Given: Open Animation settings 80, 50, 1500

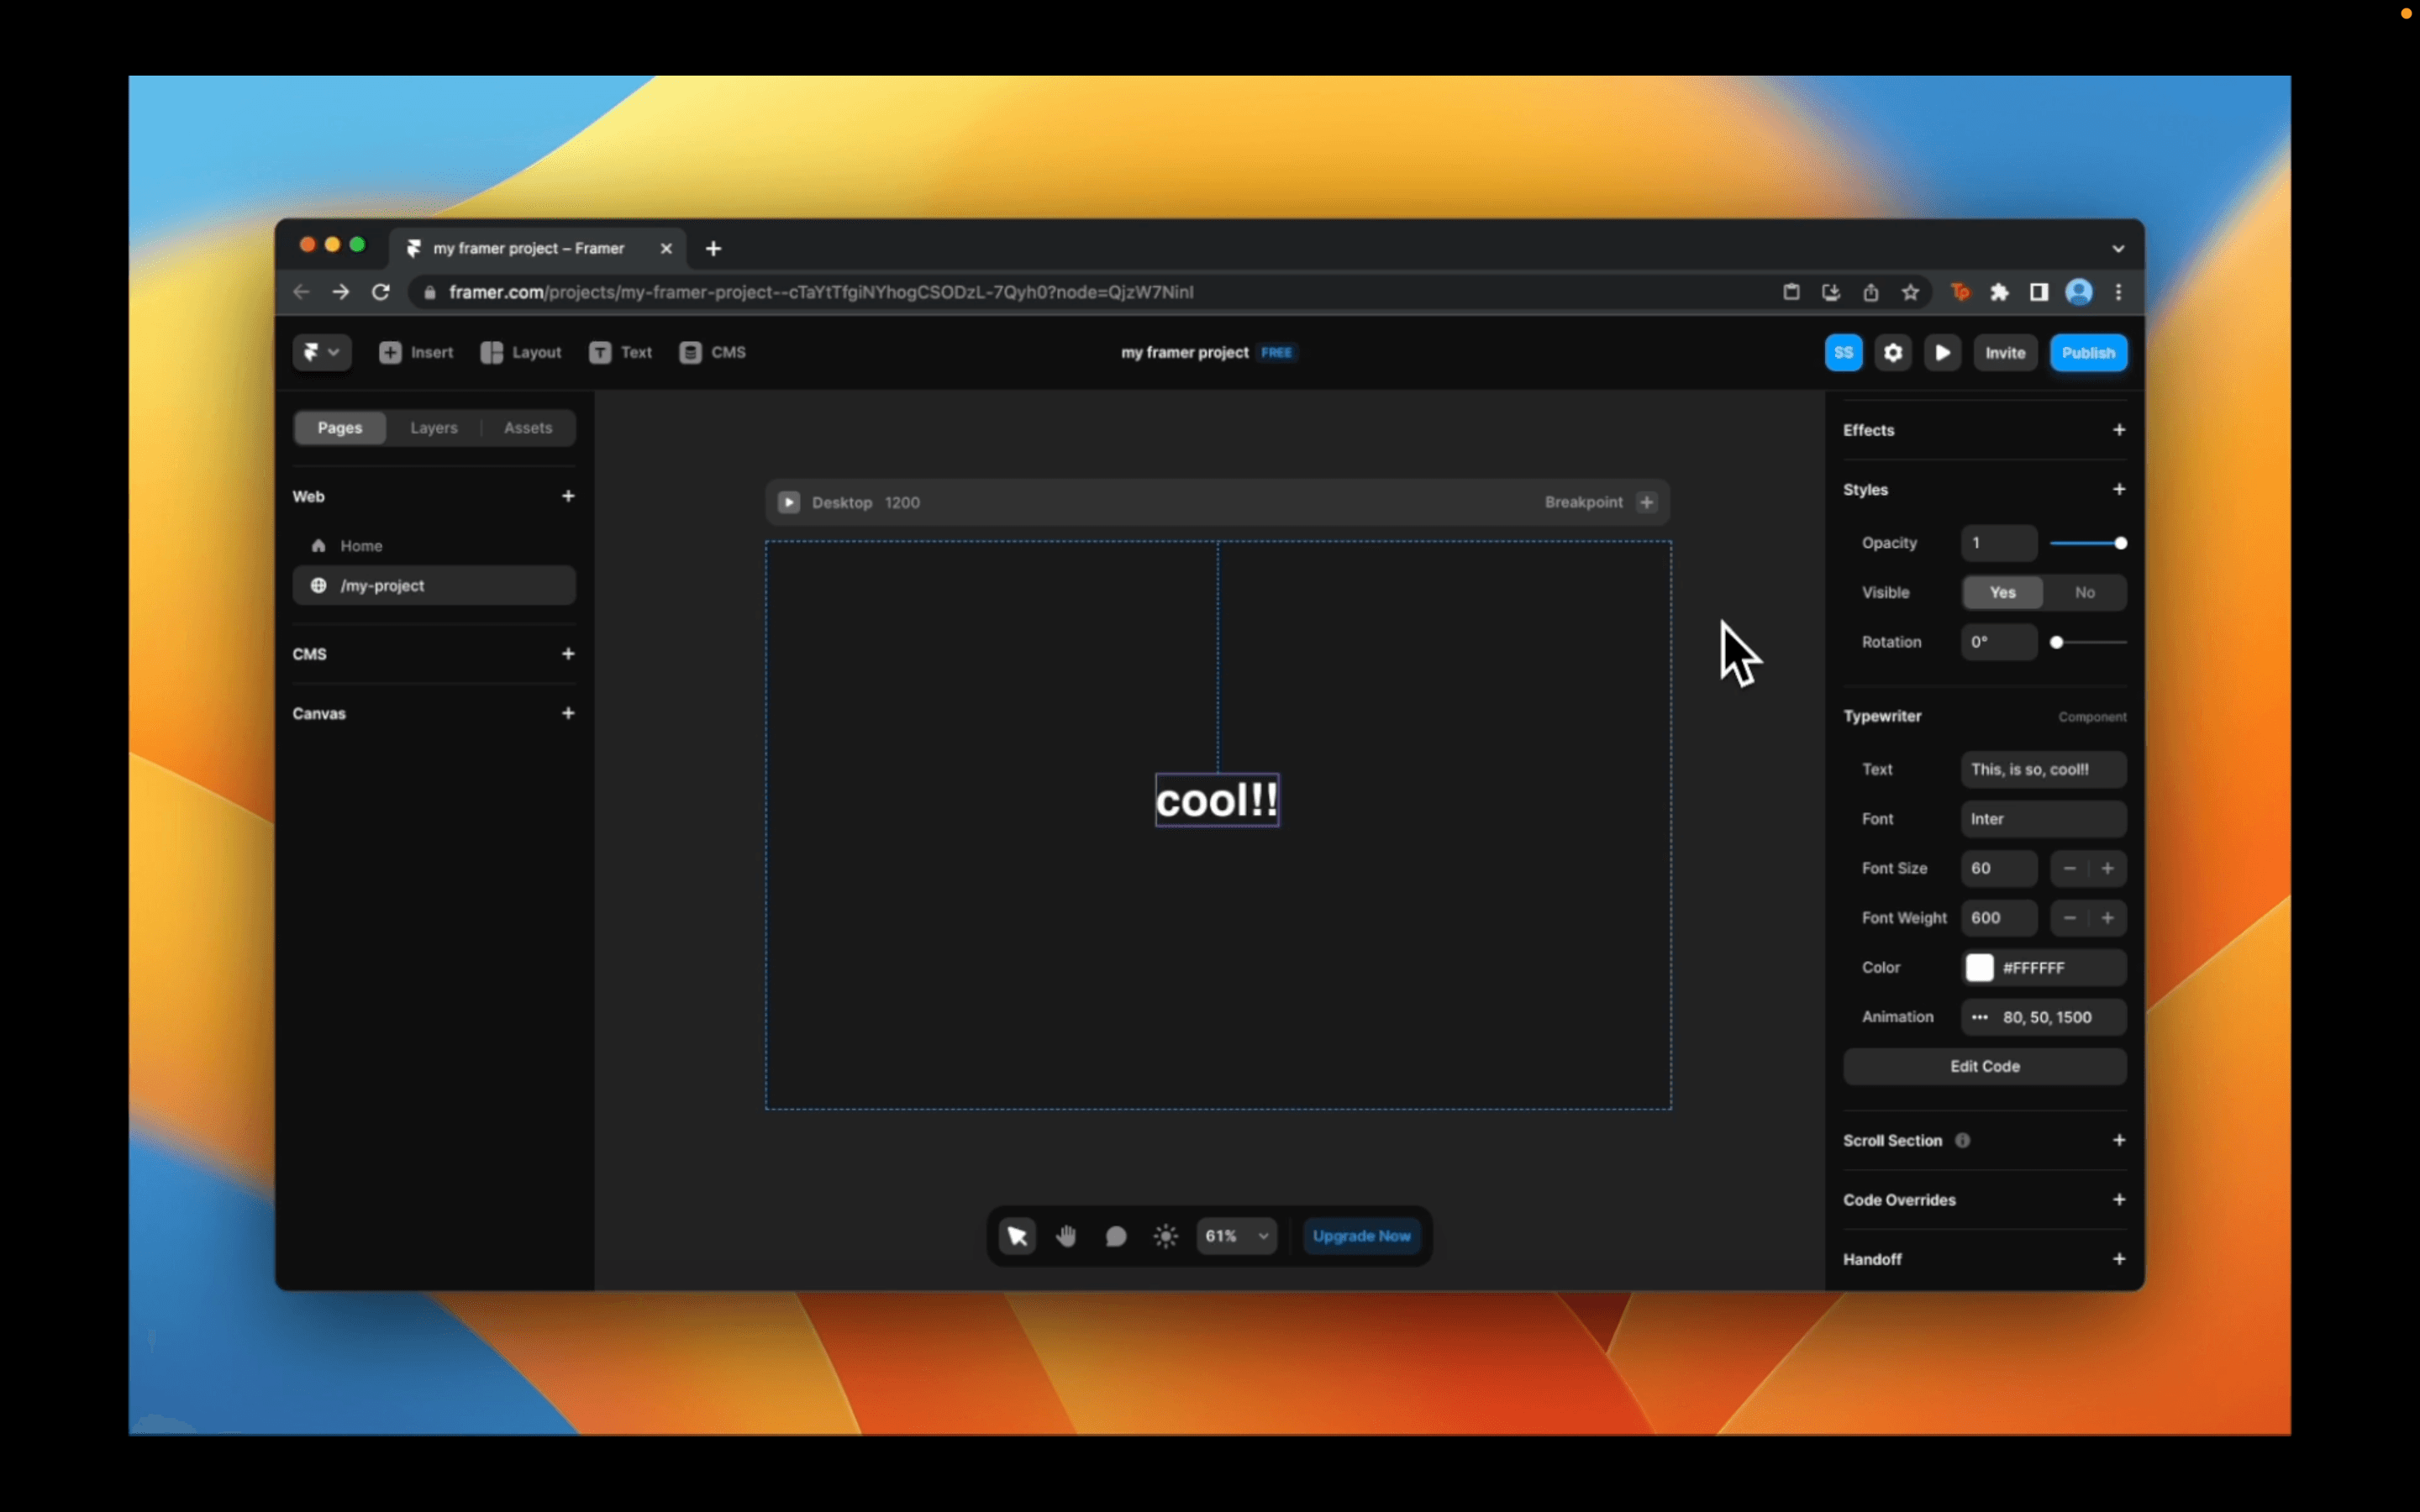Looking at the screenshot, I should (x=2043, y=1017).
